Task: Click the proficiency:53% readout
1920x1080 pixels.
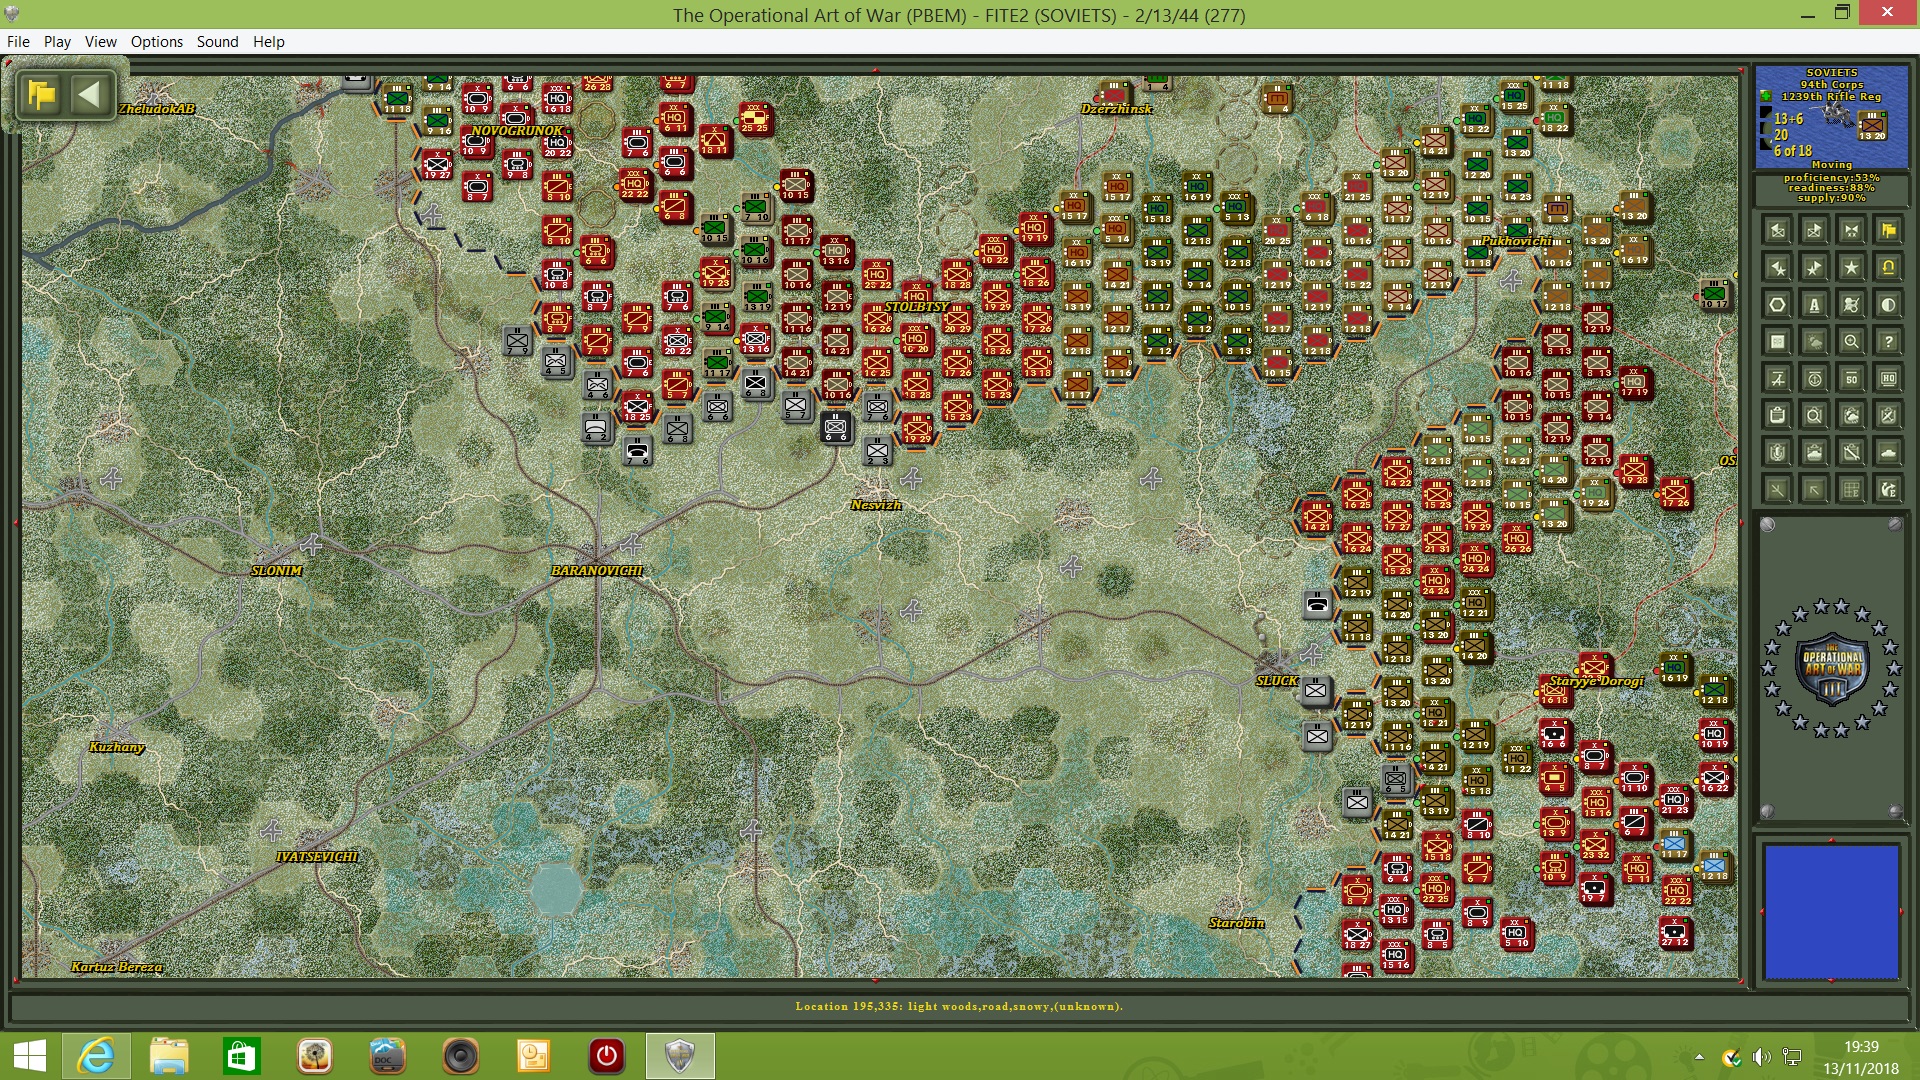Action: coord(1831,177)
